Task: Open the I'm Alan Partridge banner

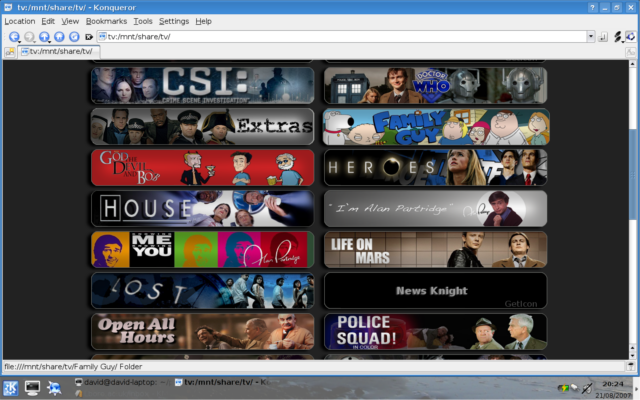Action: tap(436, 209)
